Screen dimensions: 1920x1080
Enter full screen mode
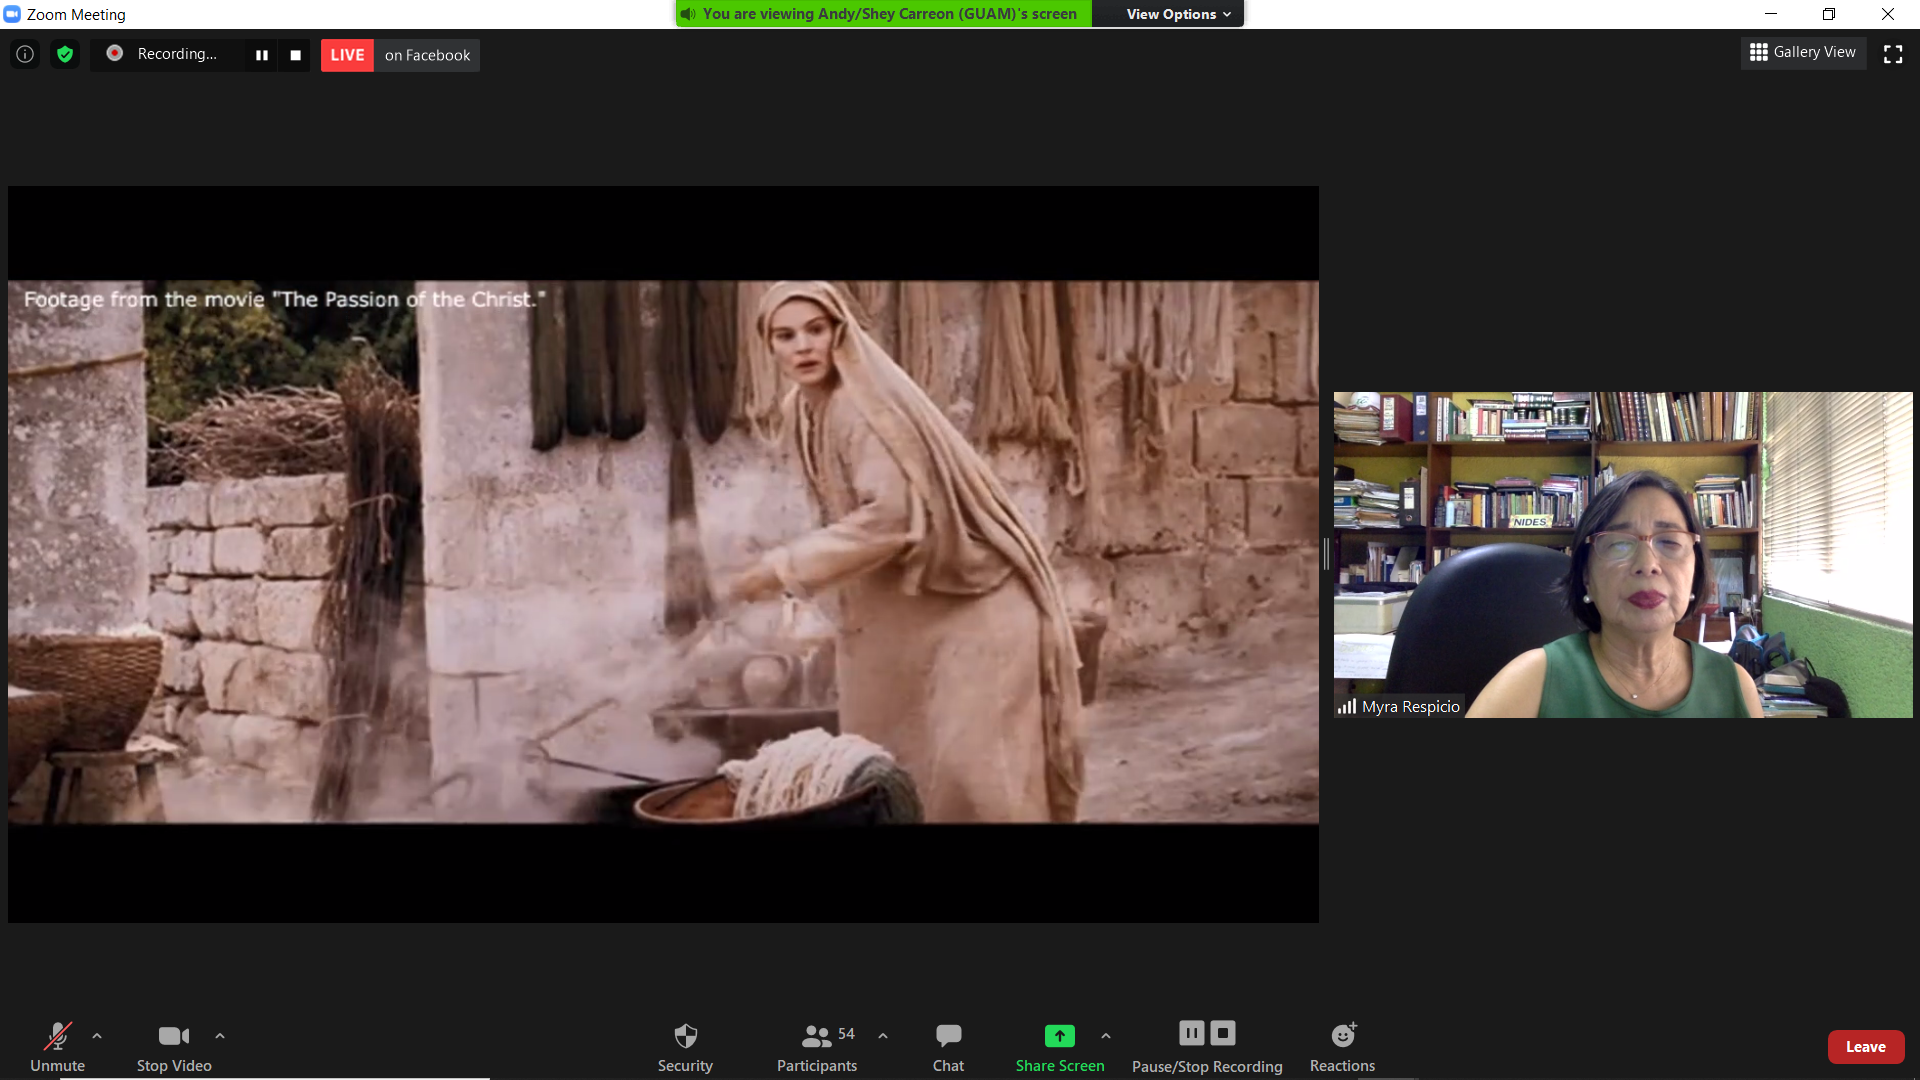1893,54
